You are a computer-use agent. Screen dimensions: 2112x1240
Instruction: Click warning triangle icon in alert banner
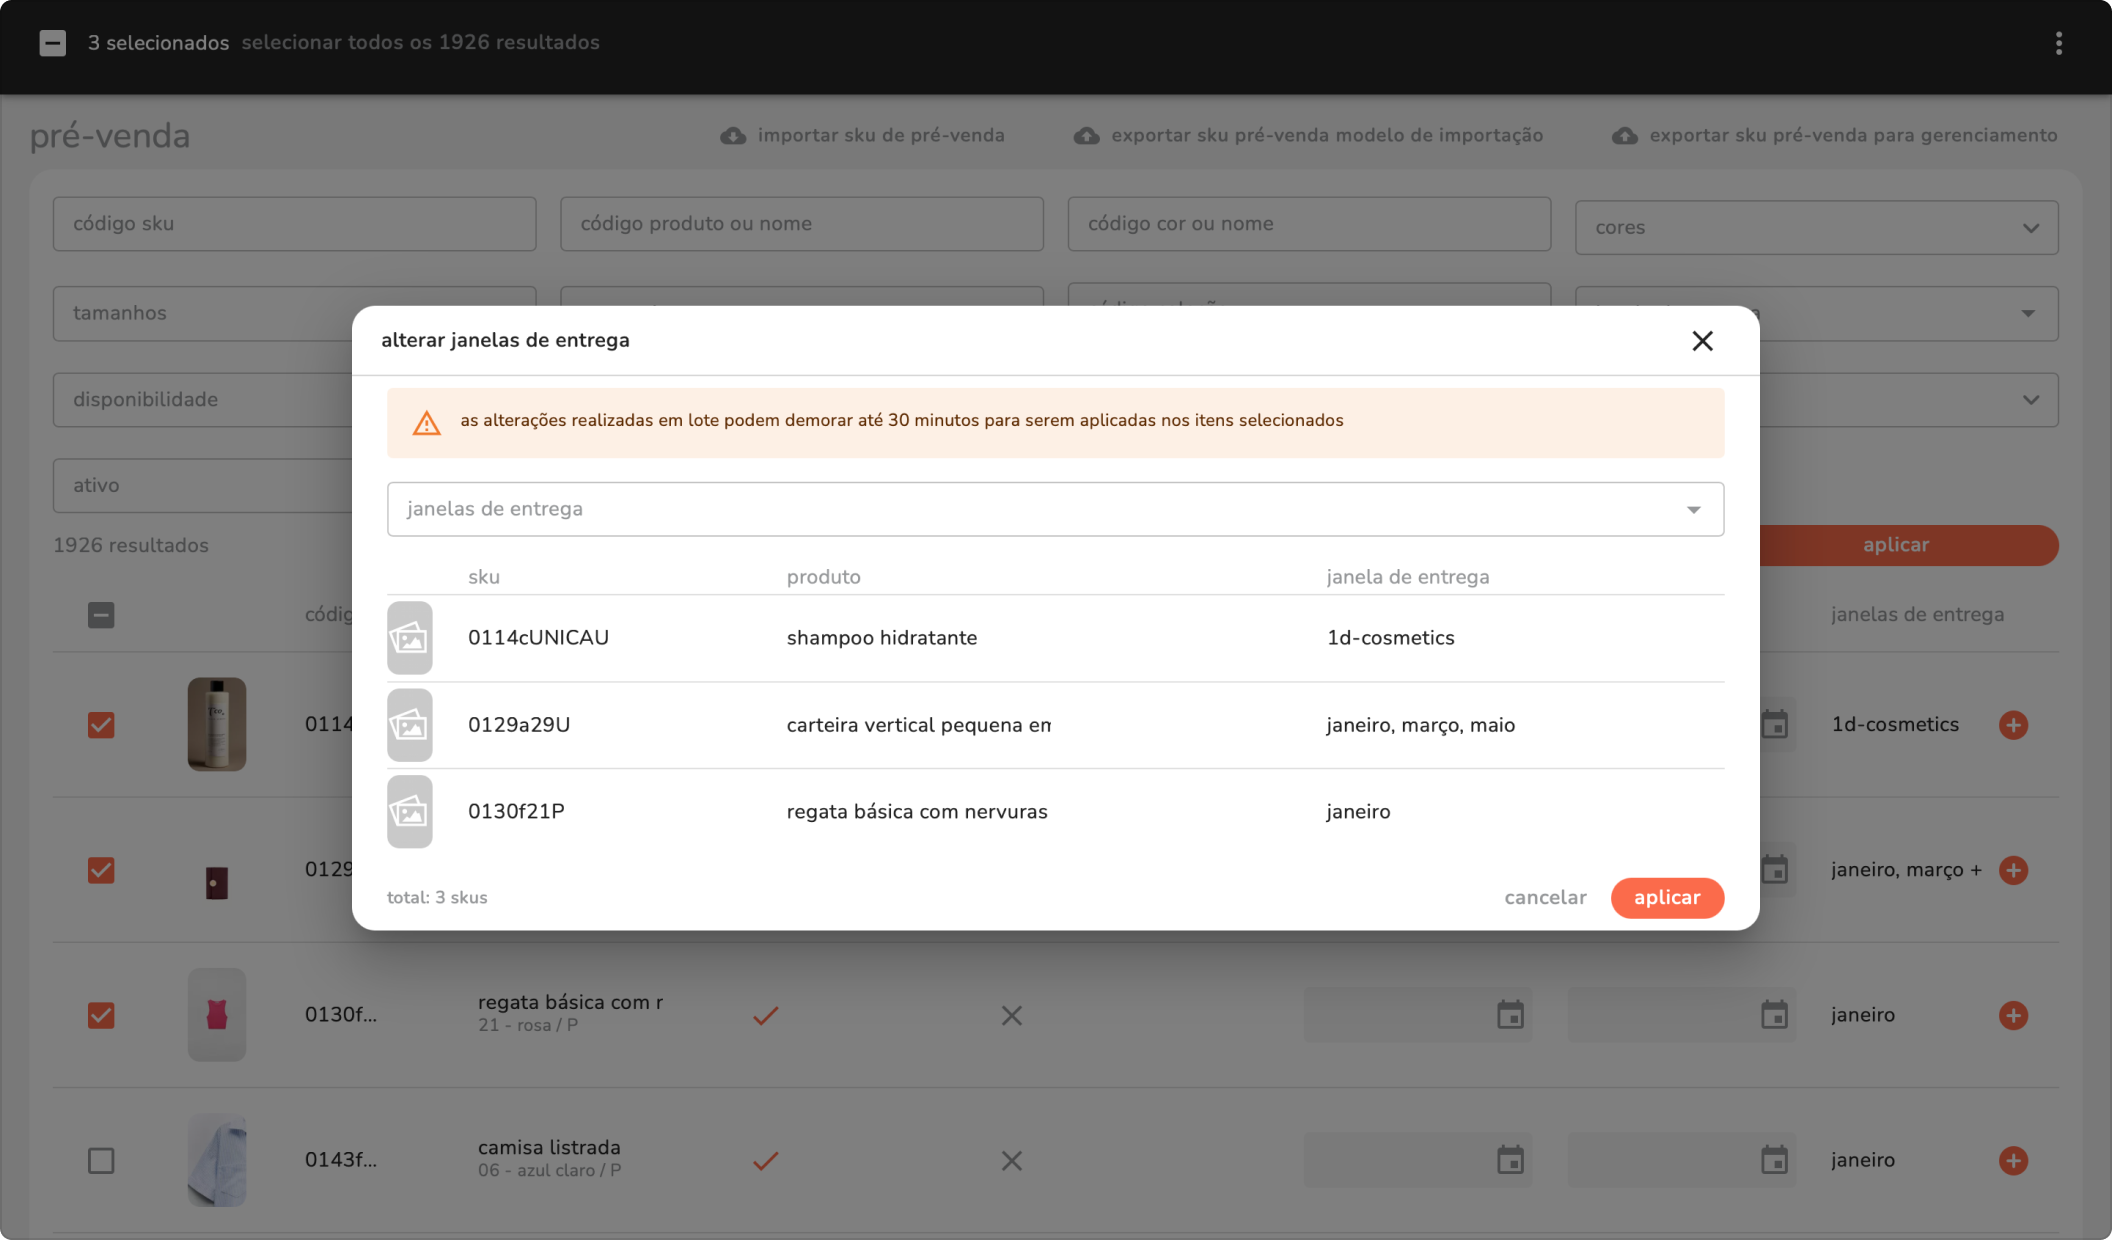(x=427, y=423)
